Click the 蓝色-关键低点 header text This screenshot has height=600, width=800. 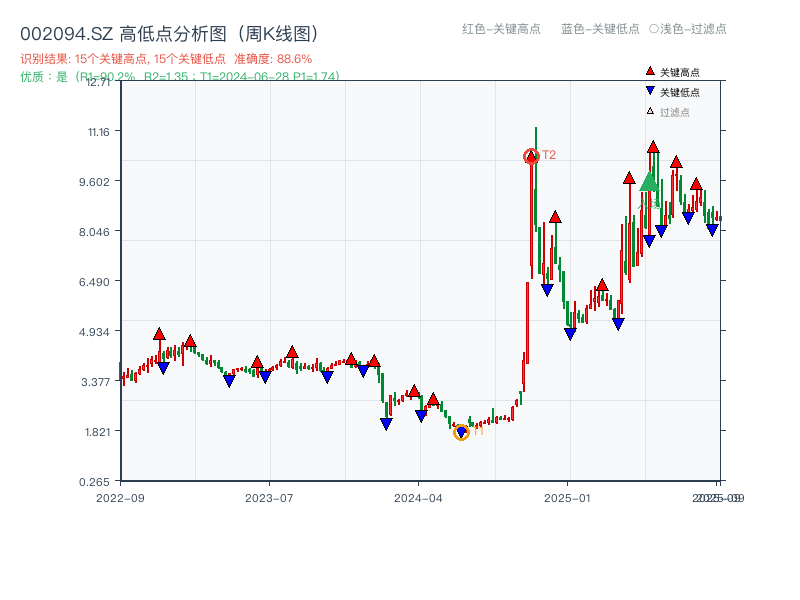[x=600, y=29]
